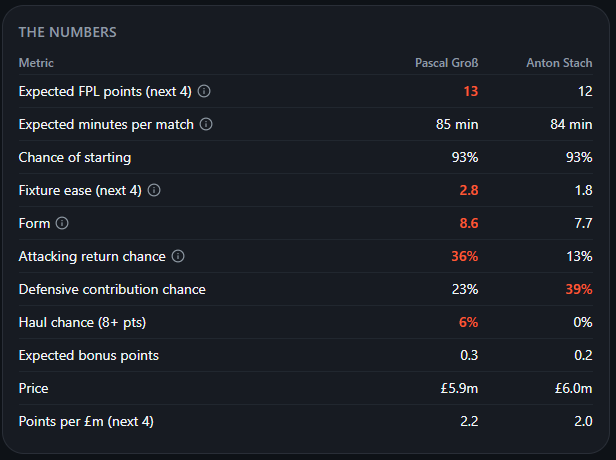
Task: Select the Pascal Groß column header
Action: (447, 63)
